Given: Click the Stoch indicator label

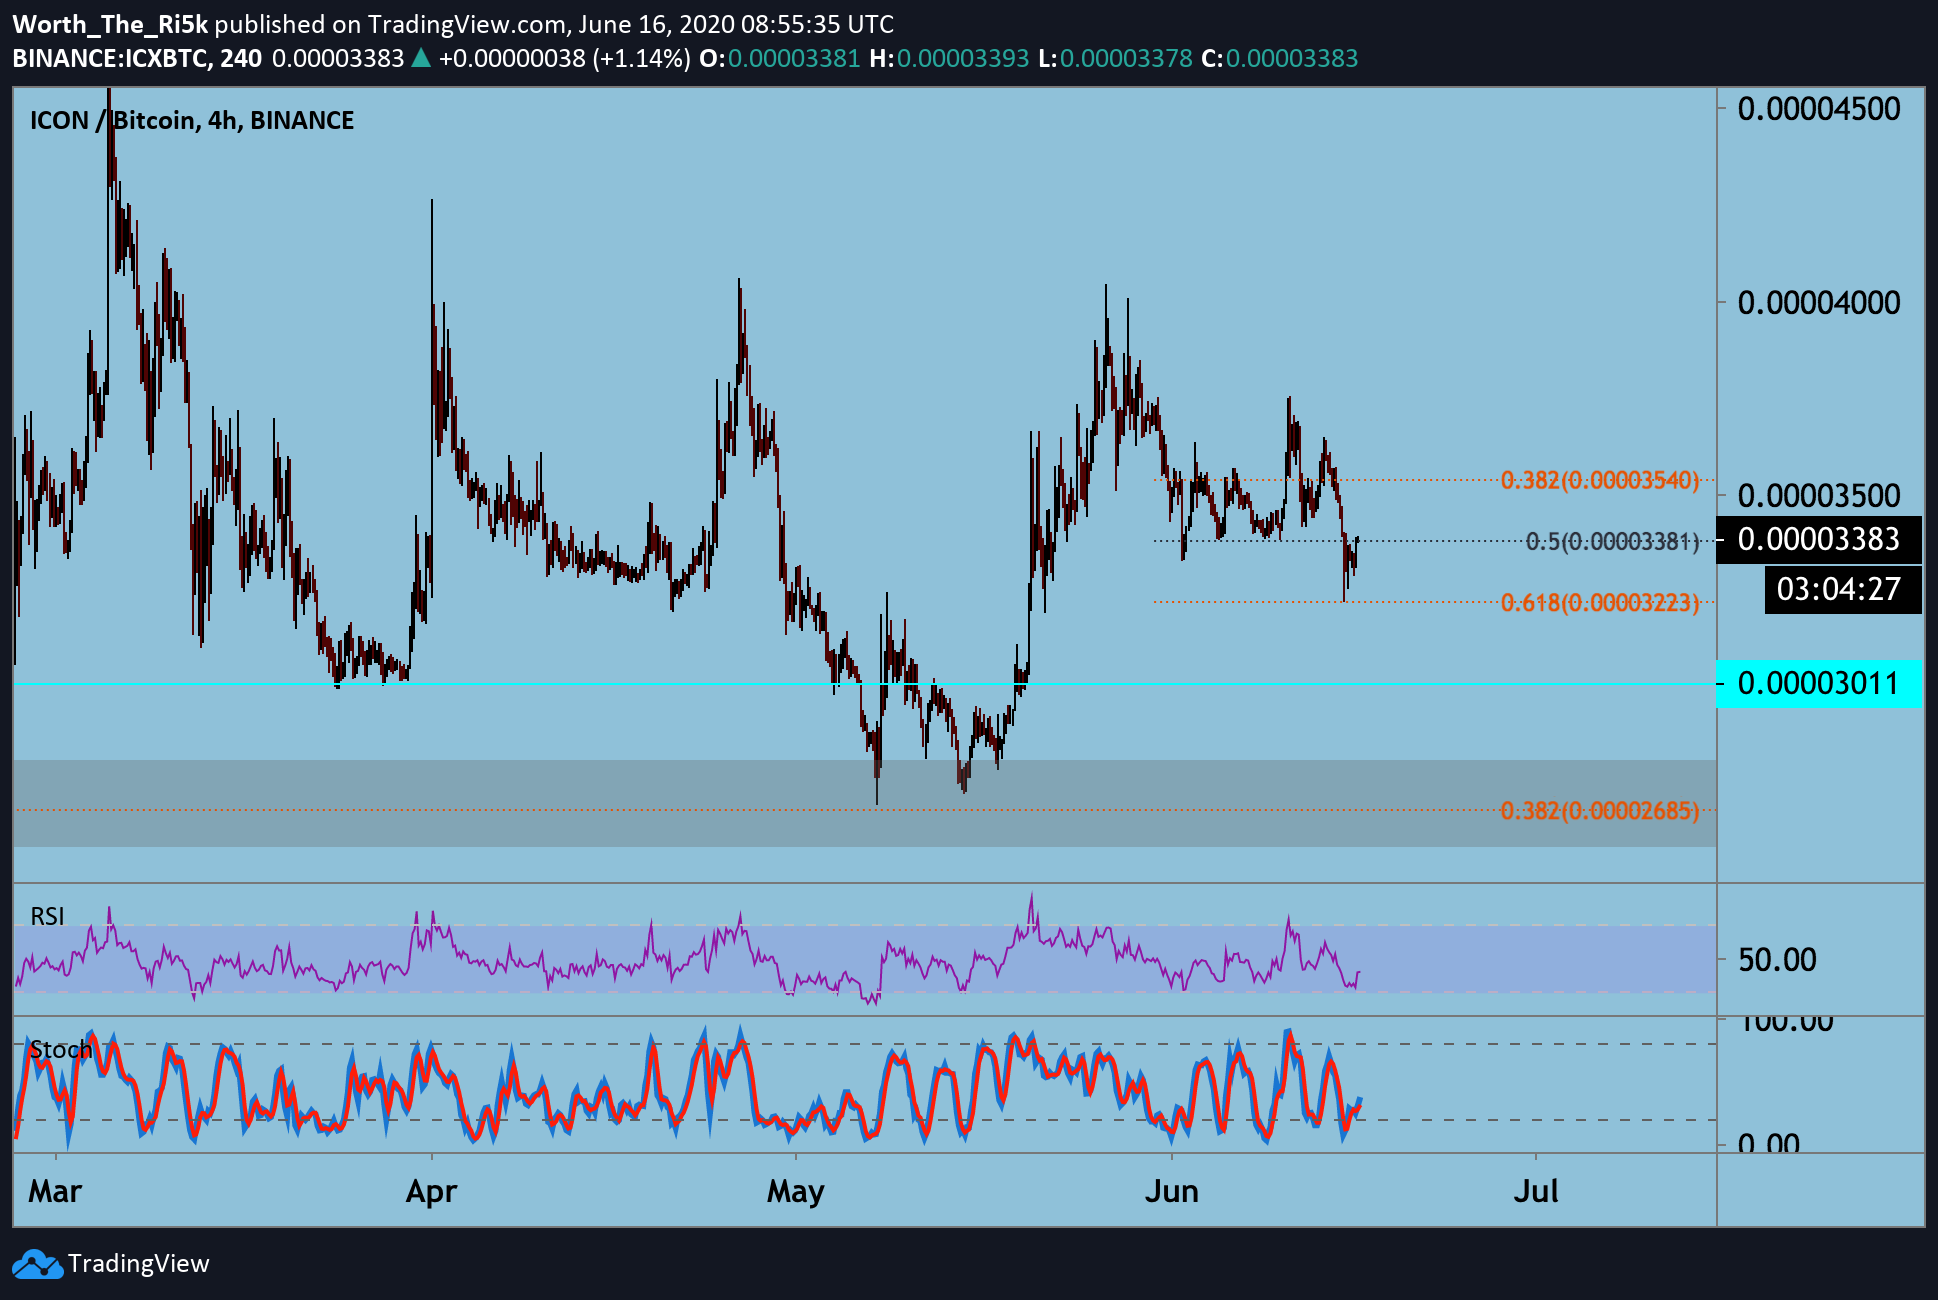Looking at the screenshot, I should 61,1050.
